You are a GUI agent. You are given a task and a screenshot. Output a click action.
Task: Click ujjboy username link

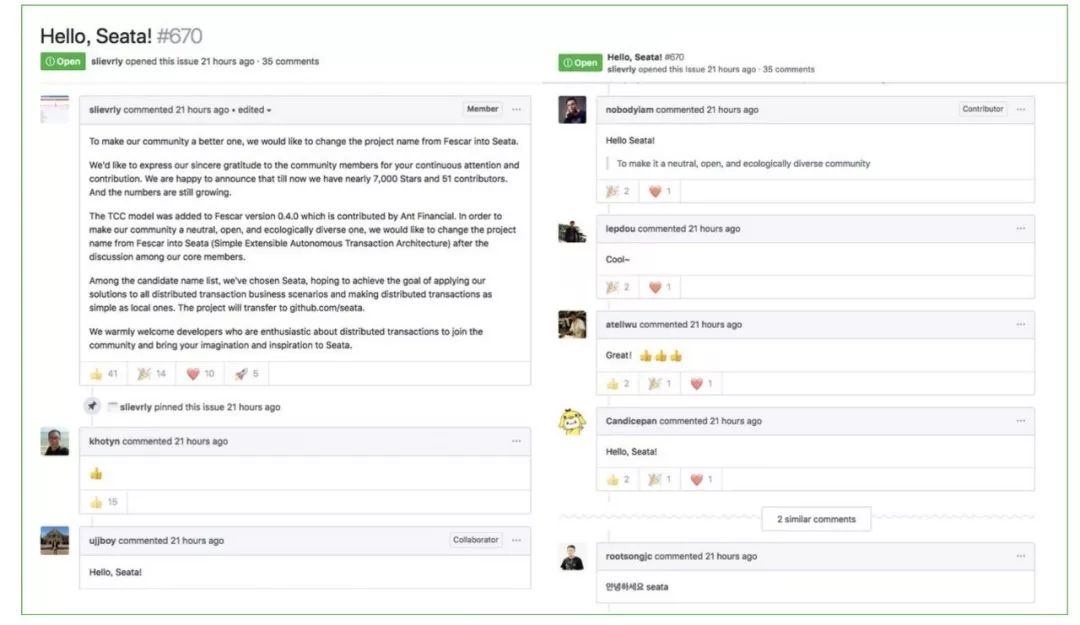tap(102, 540)
